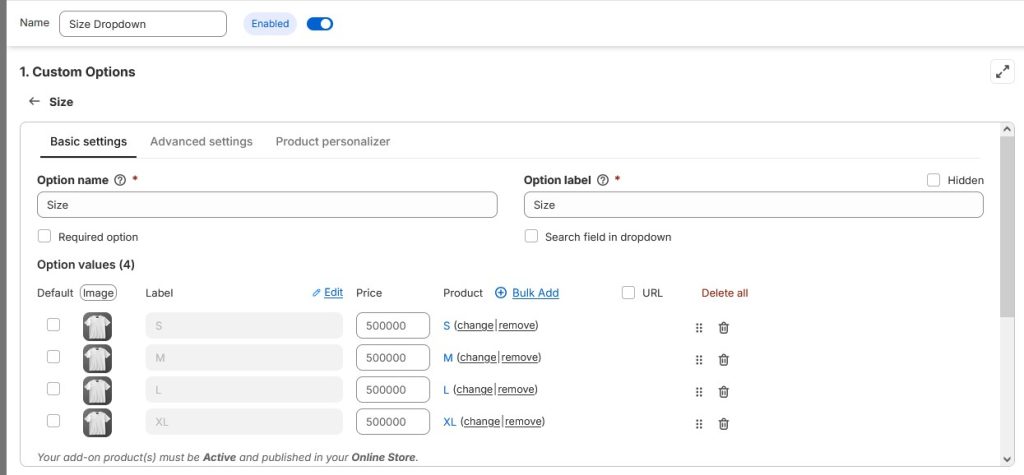The image size is (1024, 475).
Task: Click change link for S product
Action: point(475,326)
